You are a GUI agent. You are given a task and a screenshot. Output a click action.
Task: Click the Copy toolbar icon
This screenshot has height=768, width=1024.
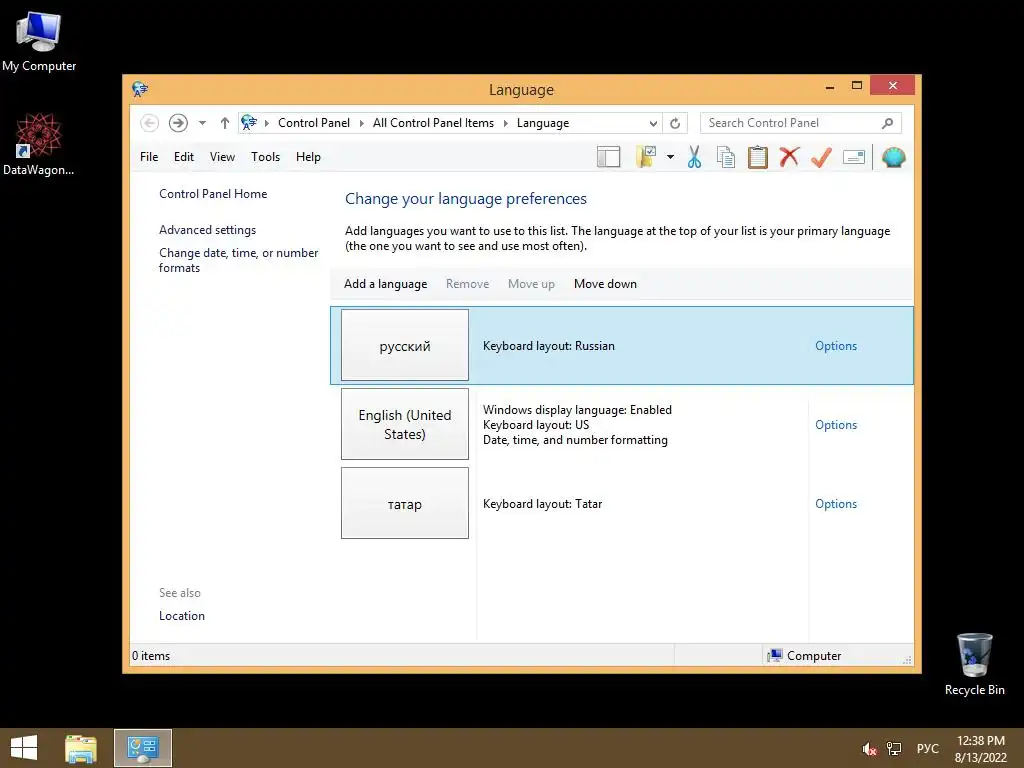(x=726, y=157)
